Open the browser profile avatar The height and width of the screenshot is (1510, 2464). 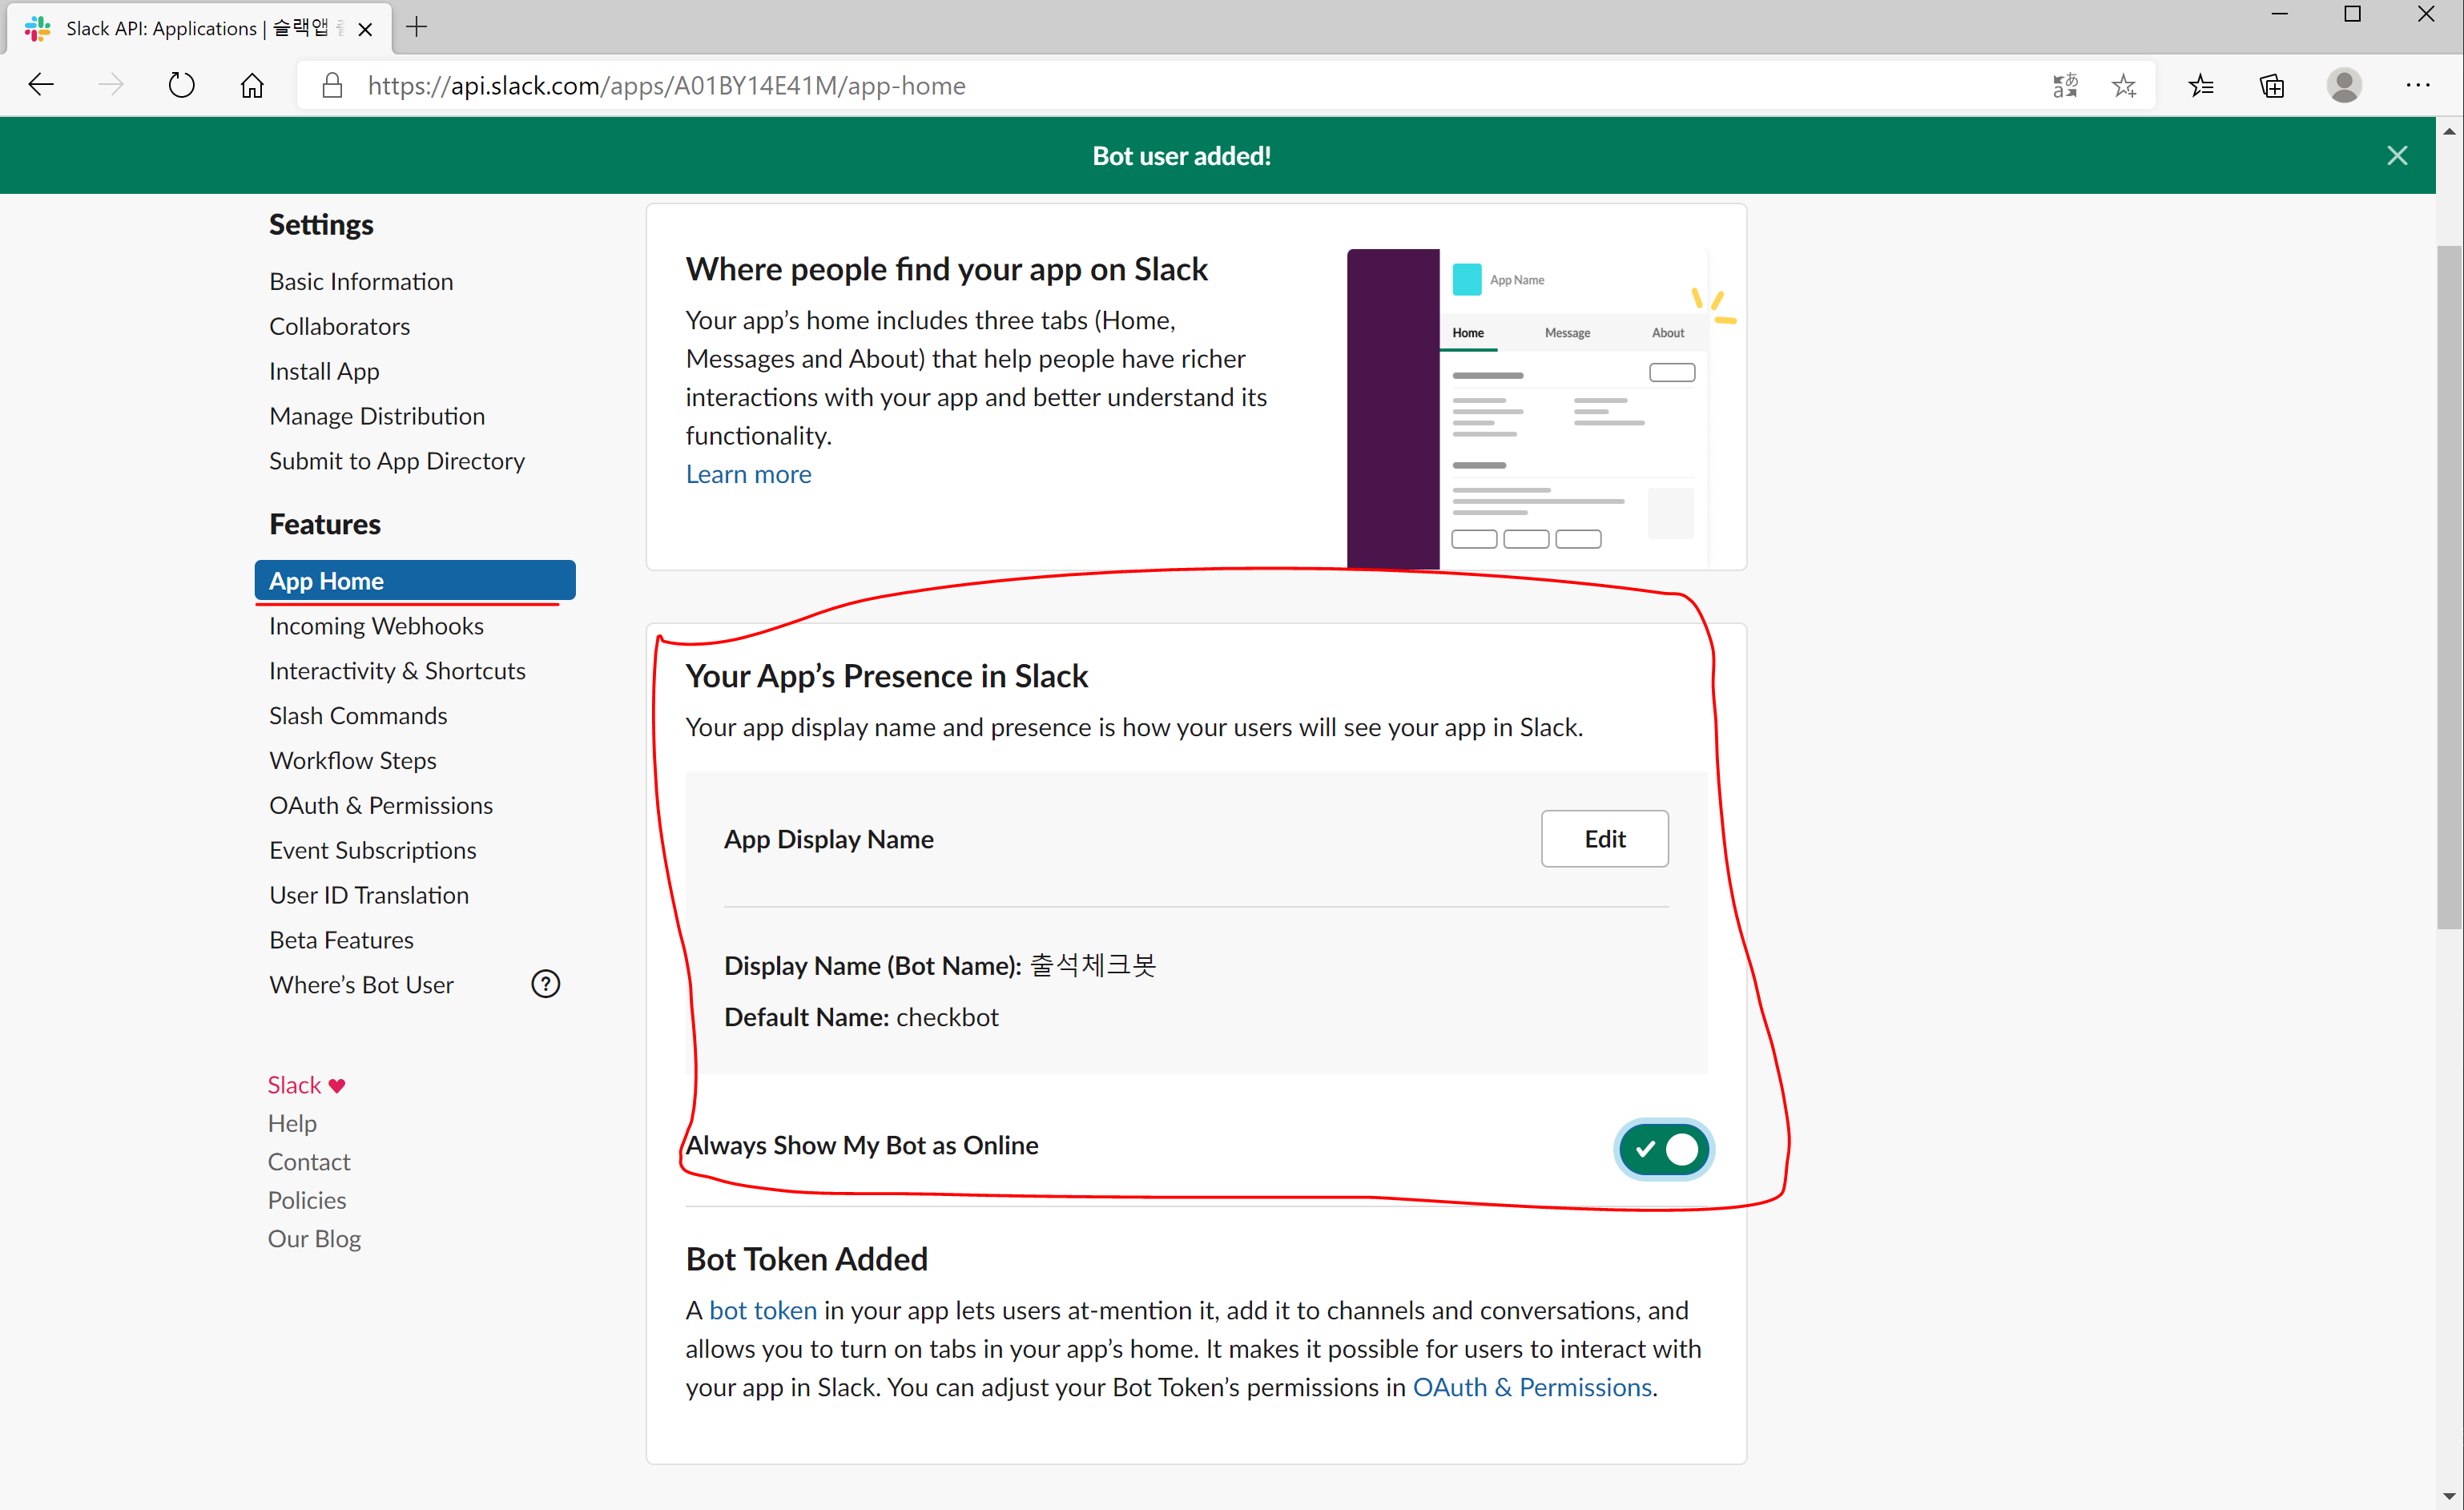[2344, 85]
